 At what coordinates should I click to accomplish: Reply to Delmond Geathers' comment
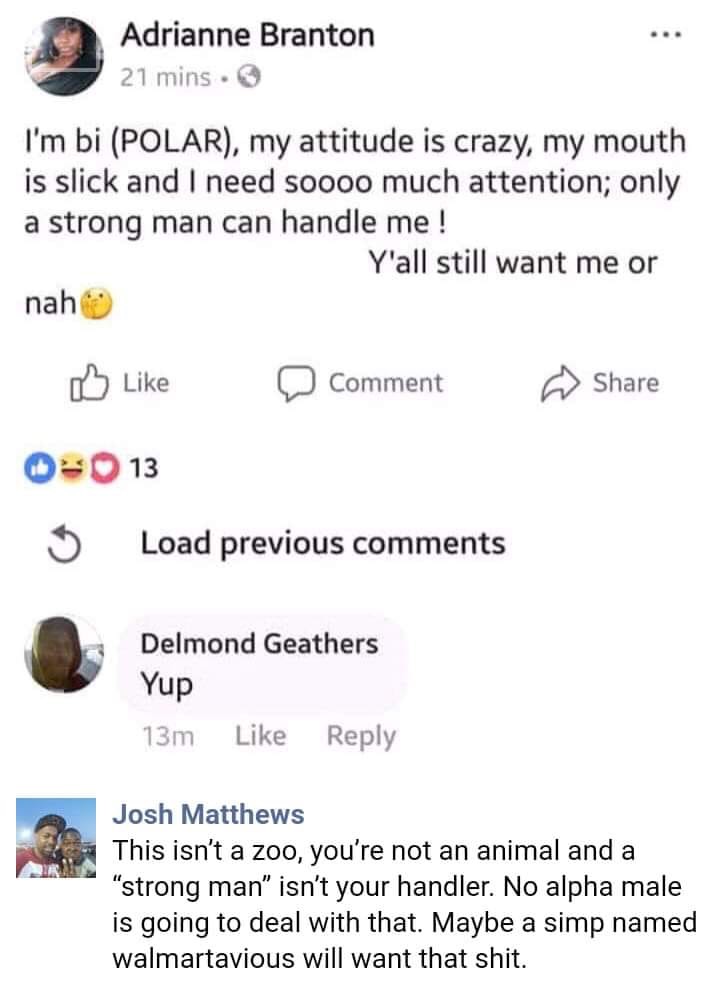click(361, 736)
